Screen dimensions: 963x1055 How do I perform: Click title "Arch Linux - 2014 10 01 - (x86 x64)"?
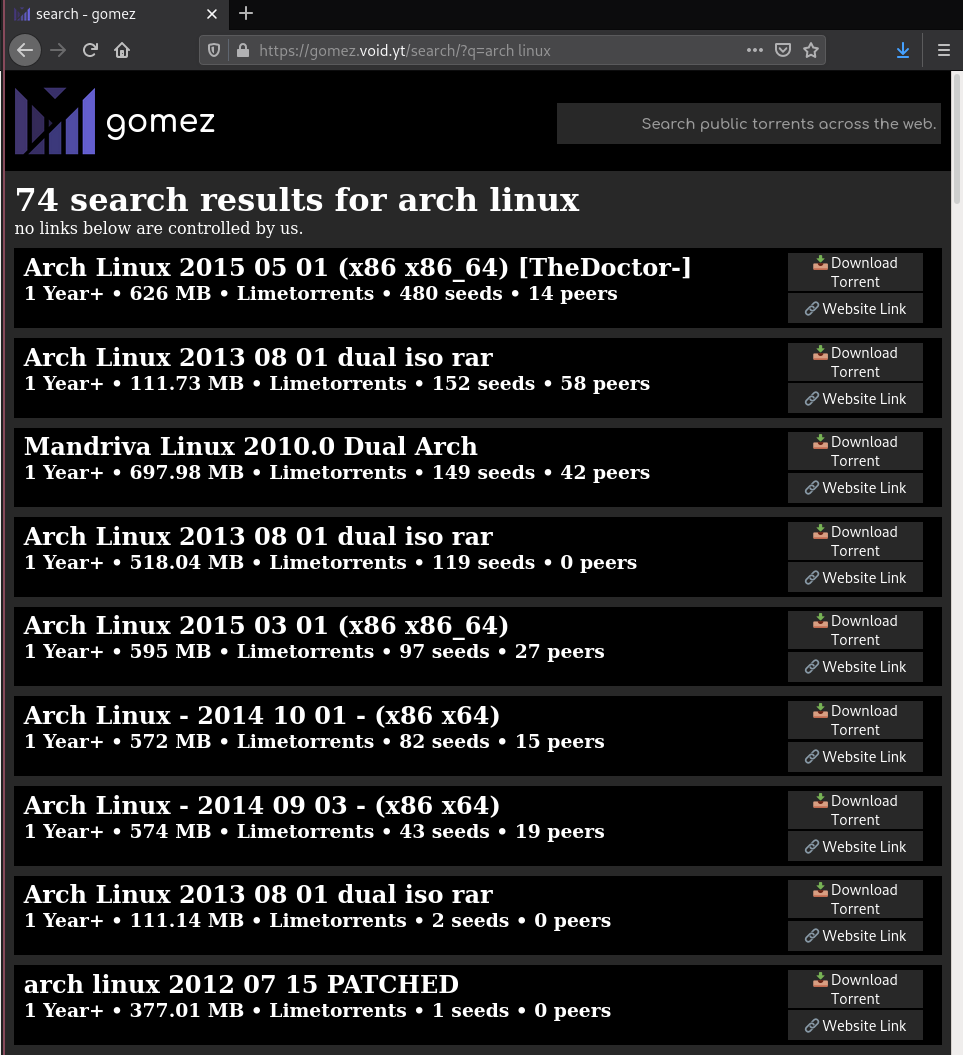[x=262, y=715]
